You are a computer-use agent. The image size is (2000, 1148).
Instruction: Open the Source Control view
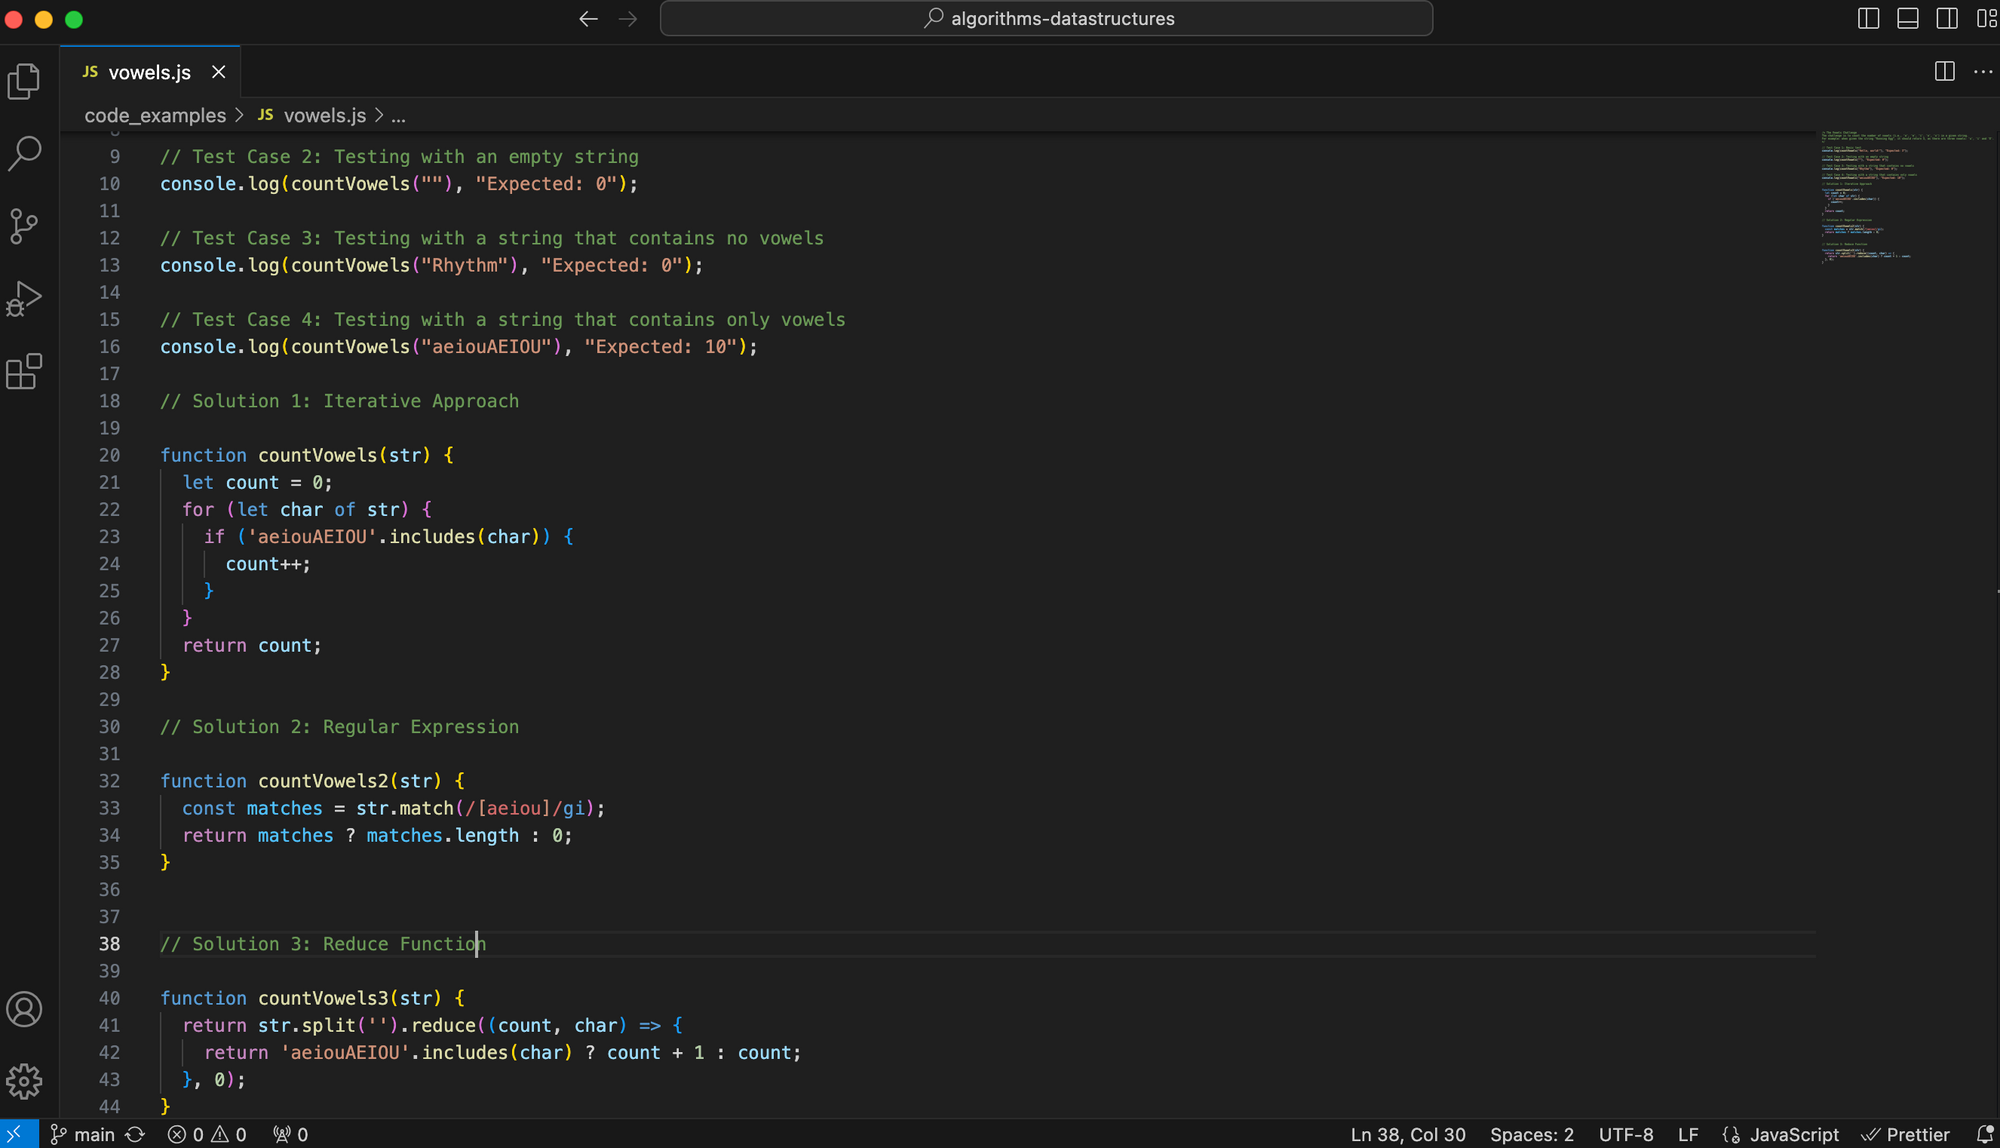click(23, 226)
